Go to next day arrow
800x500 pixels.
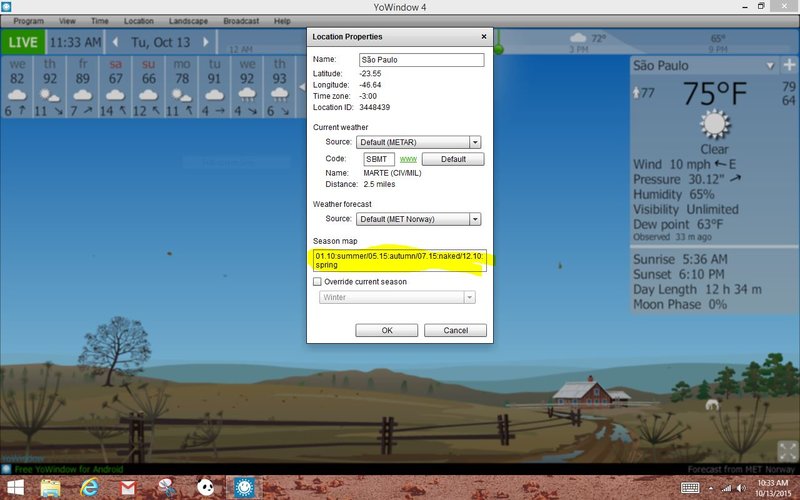click(x=206, y=42)
